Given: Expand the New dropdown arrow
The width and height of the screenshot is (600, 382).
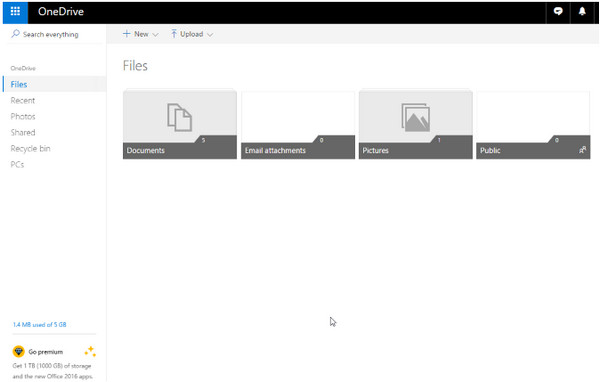Looking at the screenshot, I should click(155, 34).
